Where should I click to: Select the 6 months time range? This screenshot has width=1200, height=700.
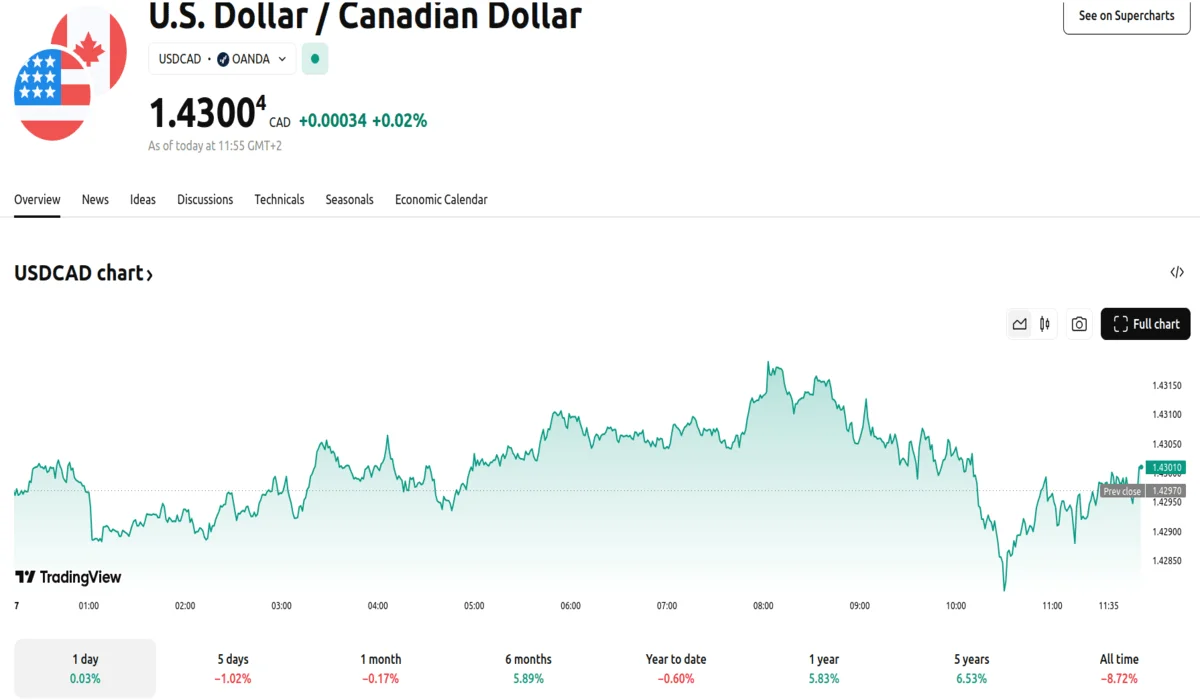528,668
